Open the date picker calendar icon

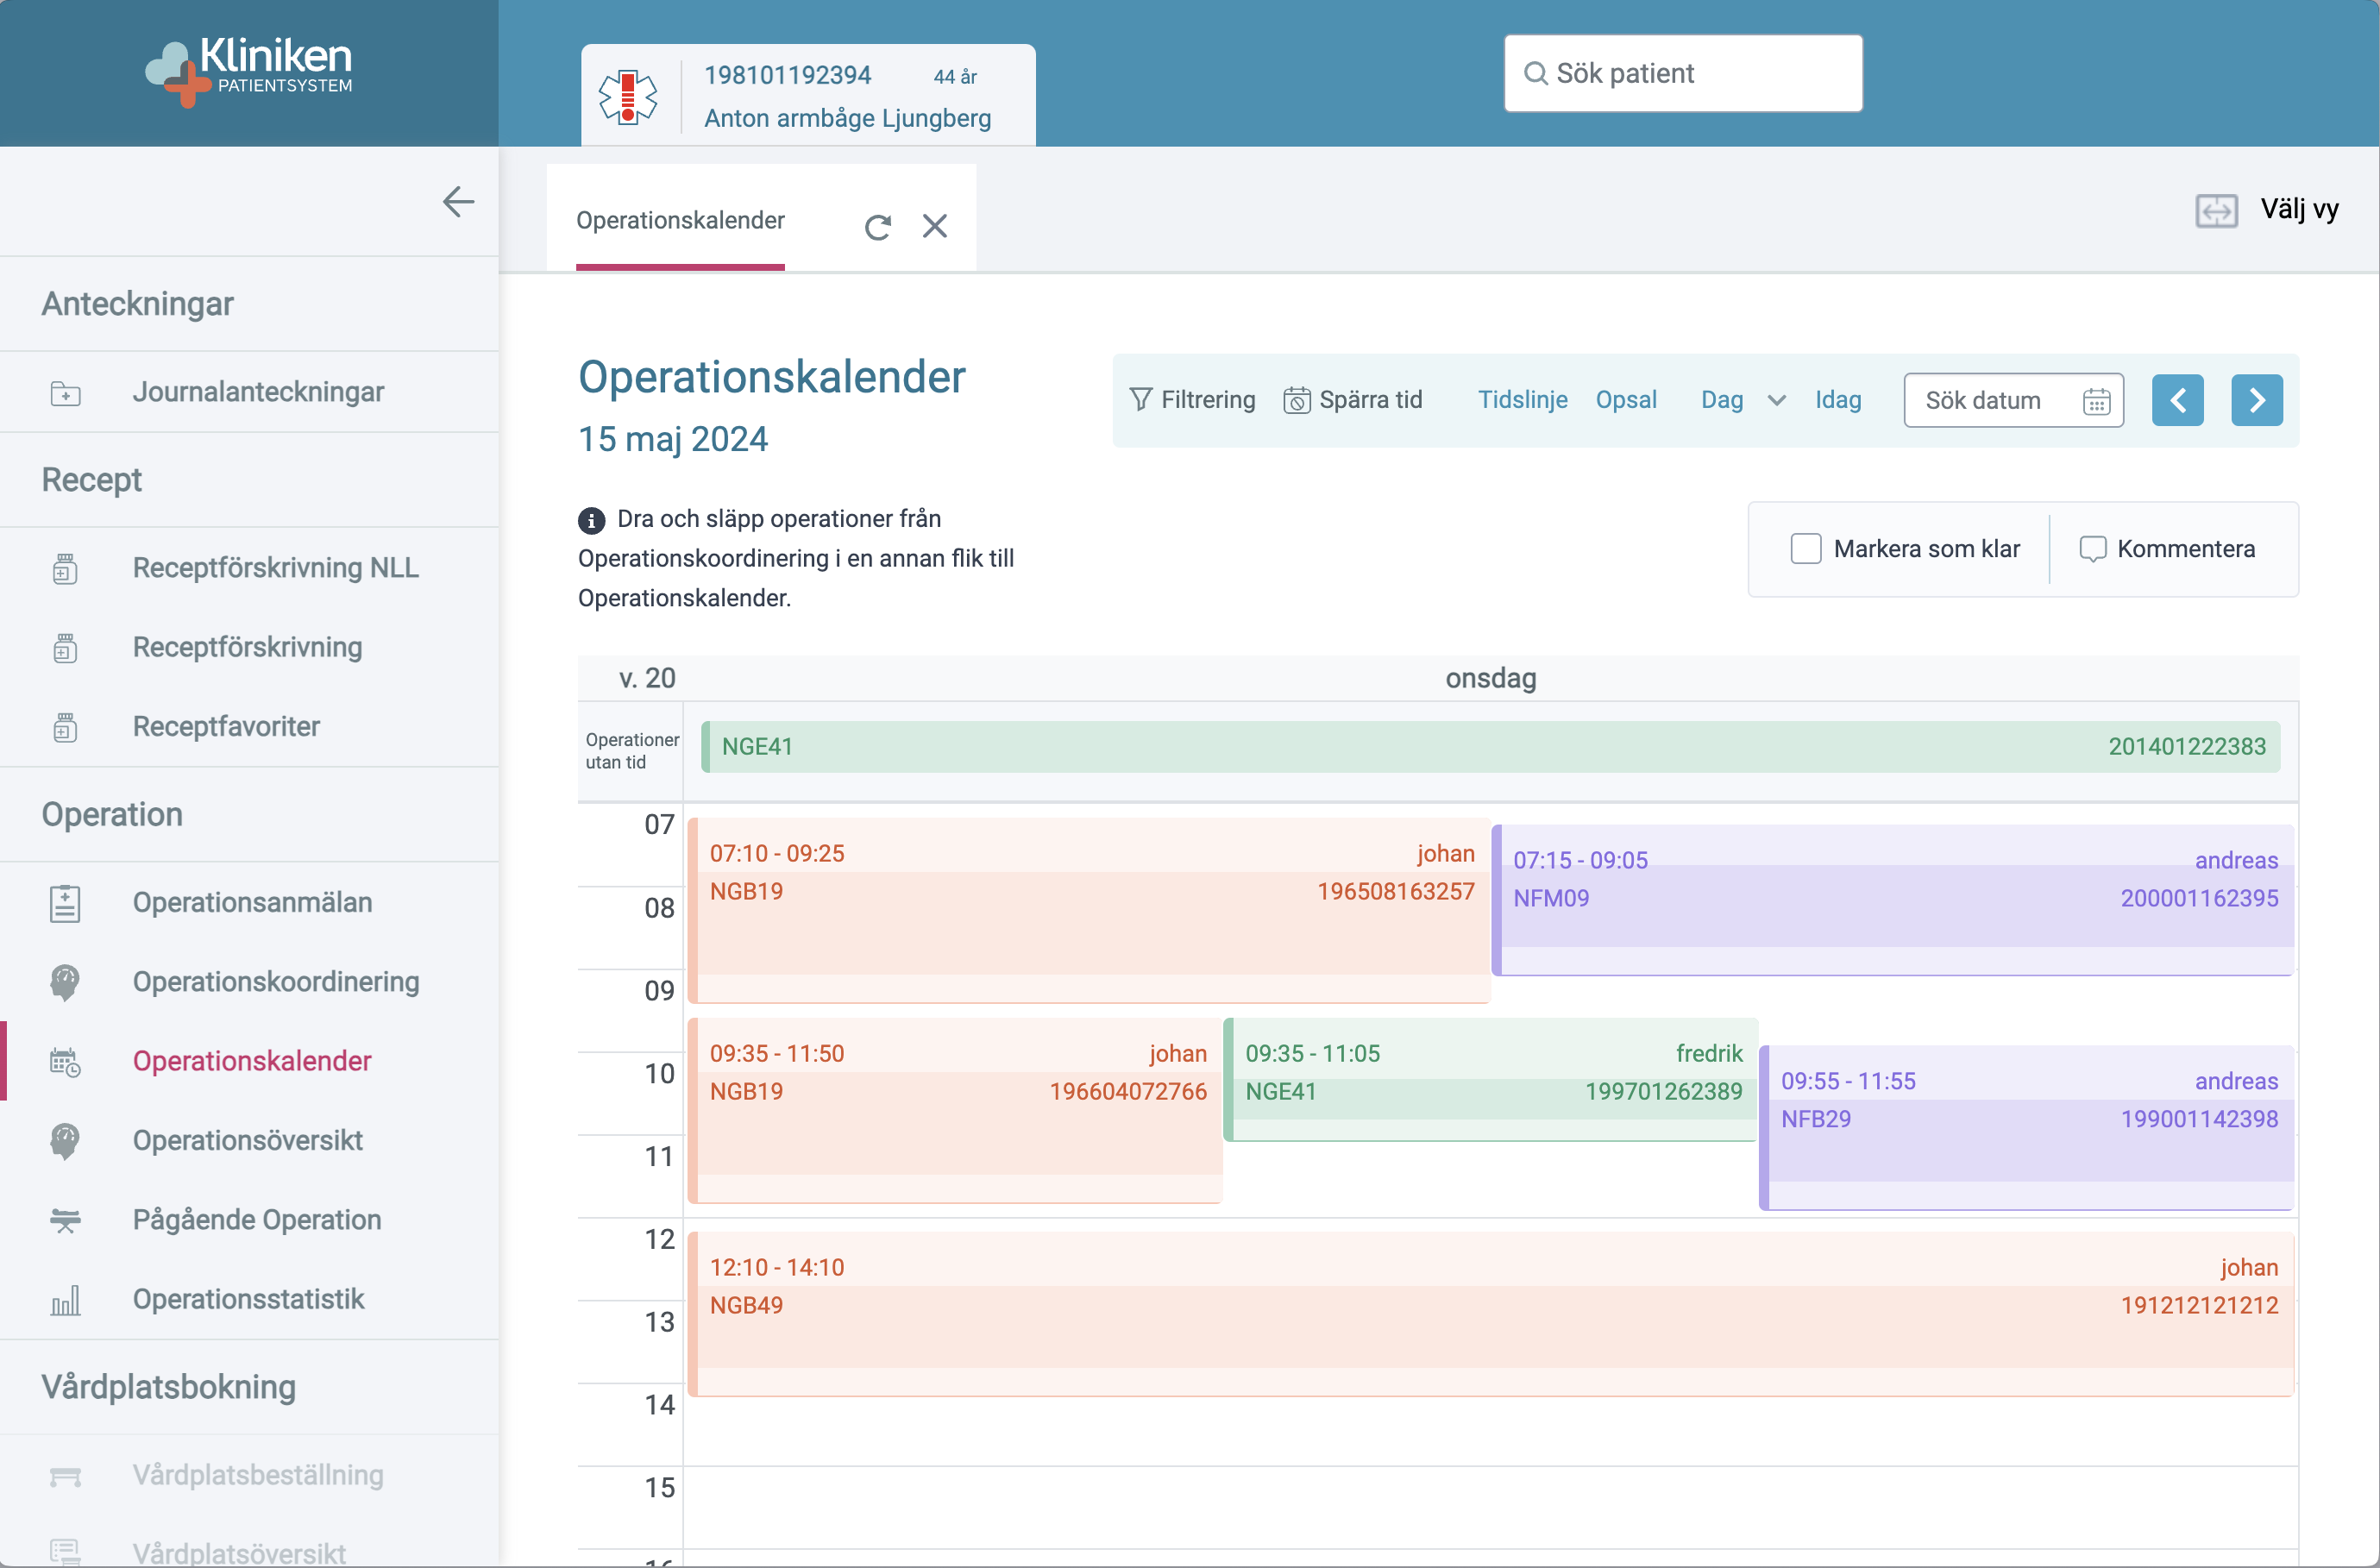coord(2096,401)
